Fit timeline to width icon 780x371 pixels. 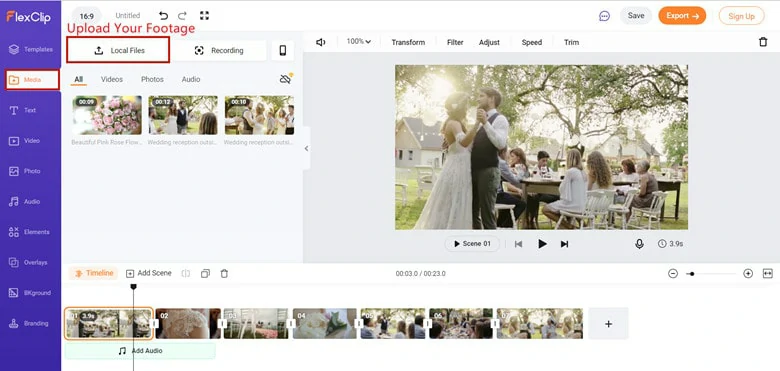768,274
